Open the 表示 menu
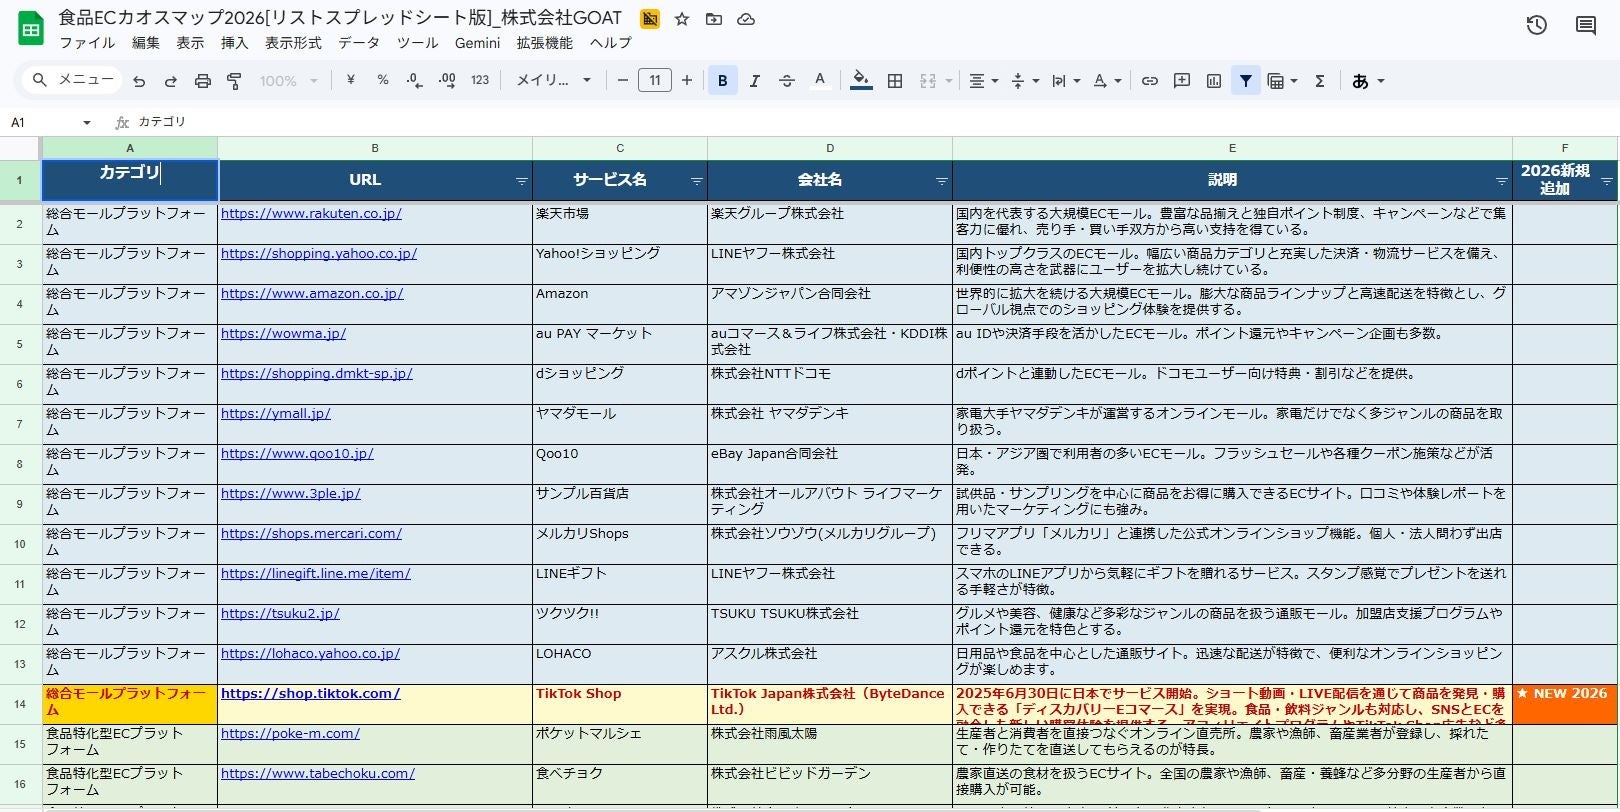Viewport: 1620px width, 812px height. pyautogui.click(x=190, y=43)
